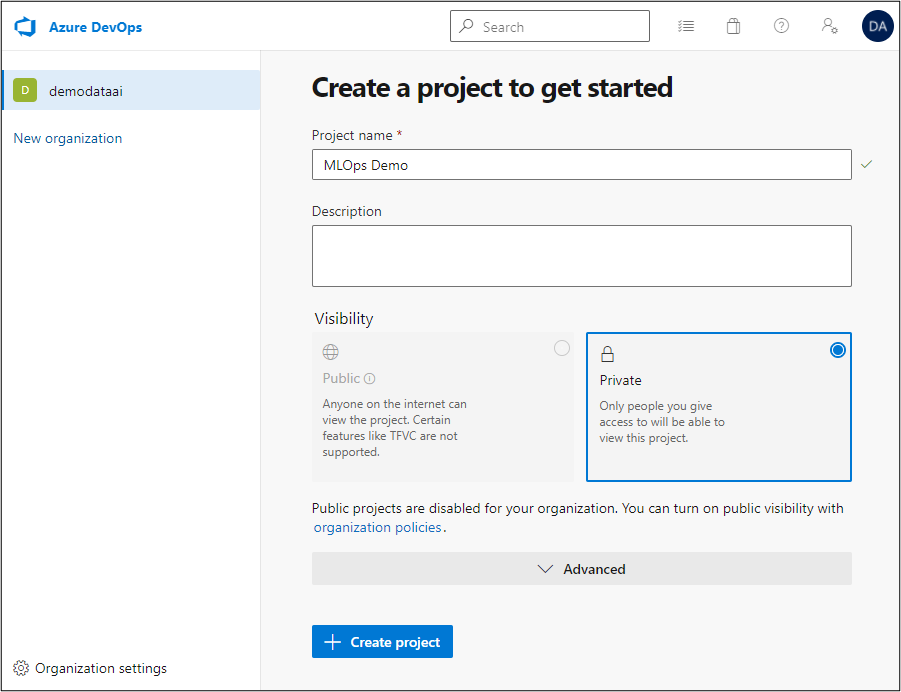Click the demodataai organization avatar
The height and width of the screenshot is (692, 901).
[x=25, y=90]
